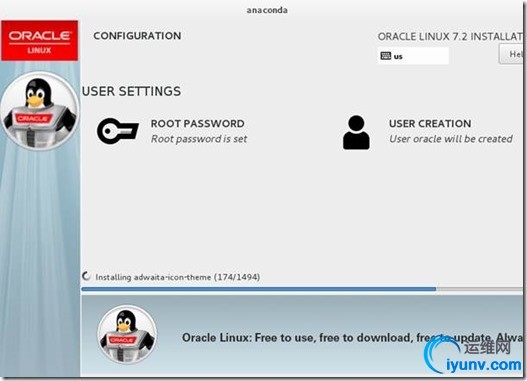Click the Oracle Linux red logo
Image resolution: width=527 pixels, height=381 pixels.
click(x=40, y=41)
